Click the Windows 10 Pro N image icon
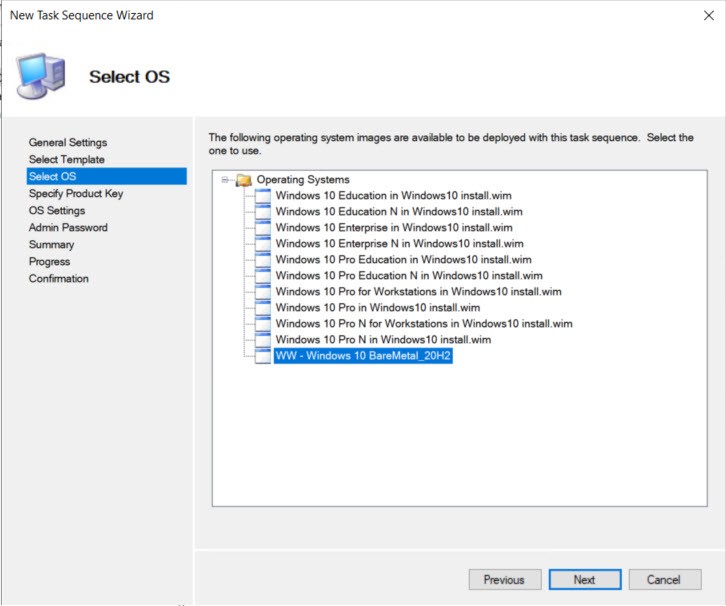The width and height of the screenshot is (726, 606). click(x=263, y=339)
